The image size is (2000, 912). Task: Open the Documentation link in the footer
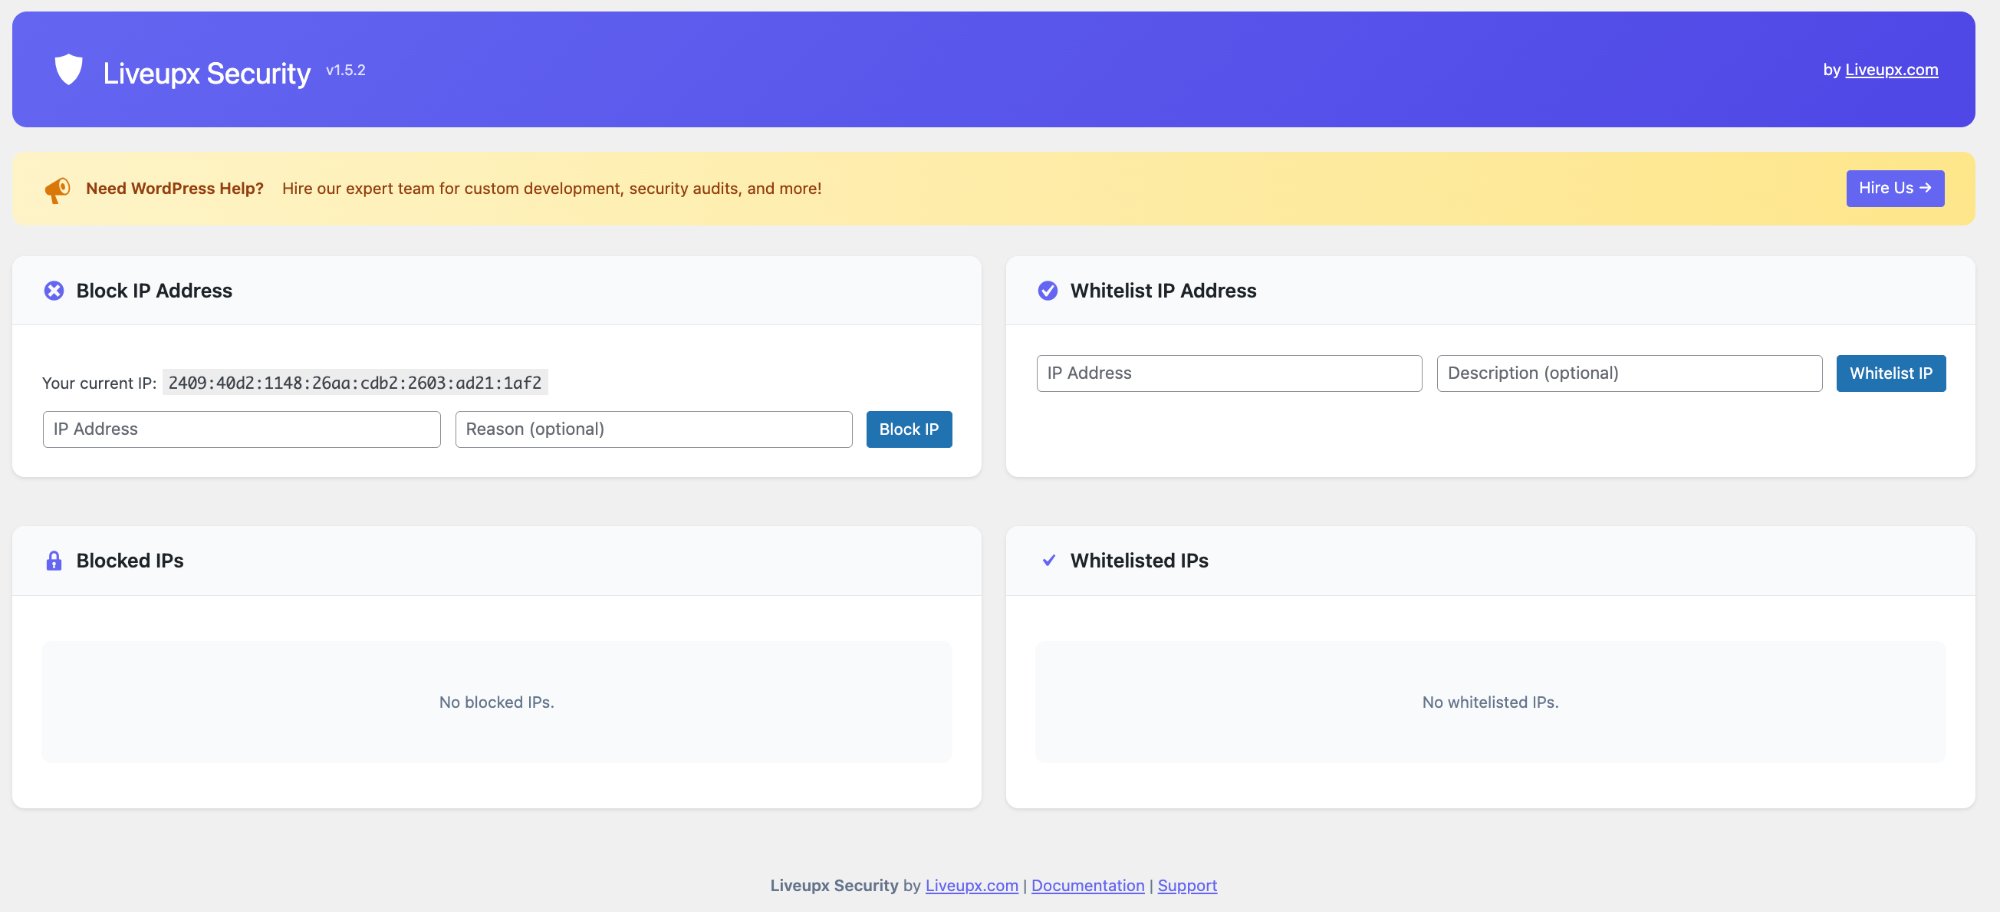pyautogui.click(x=1088, y=885)
